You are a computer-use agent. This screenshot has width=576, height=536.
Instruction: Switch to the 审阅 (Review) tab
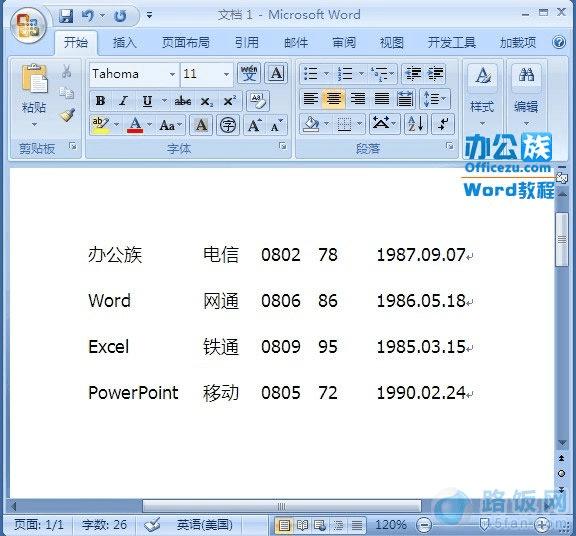[344, 43]
